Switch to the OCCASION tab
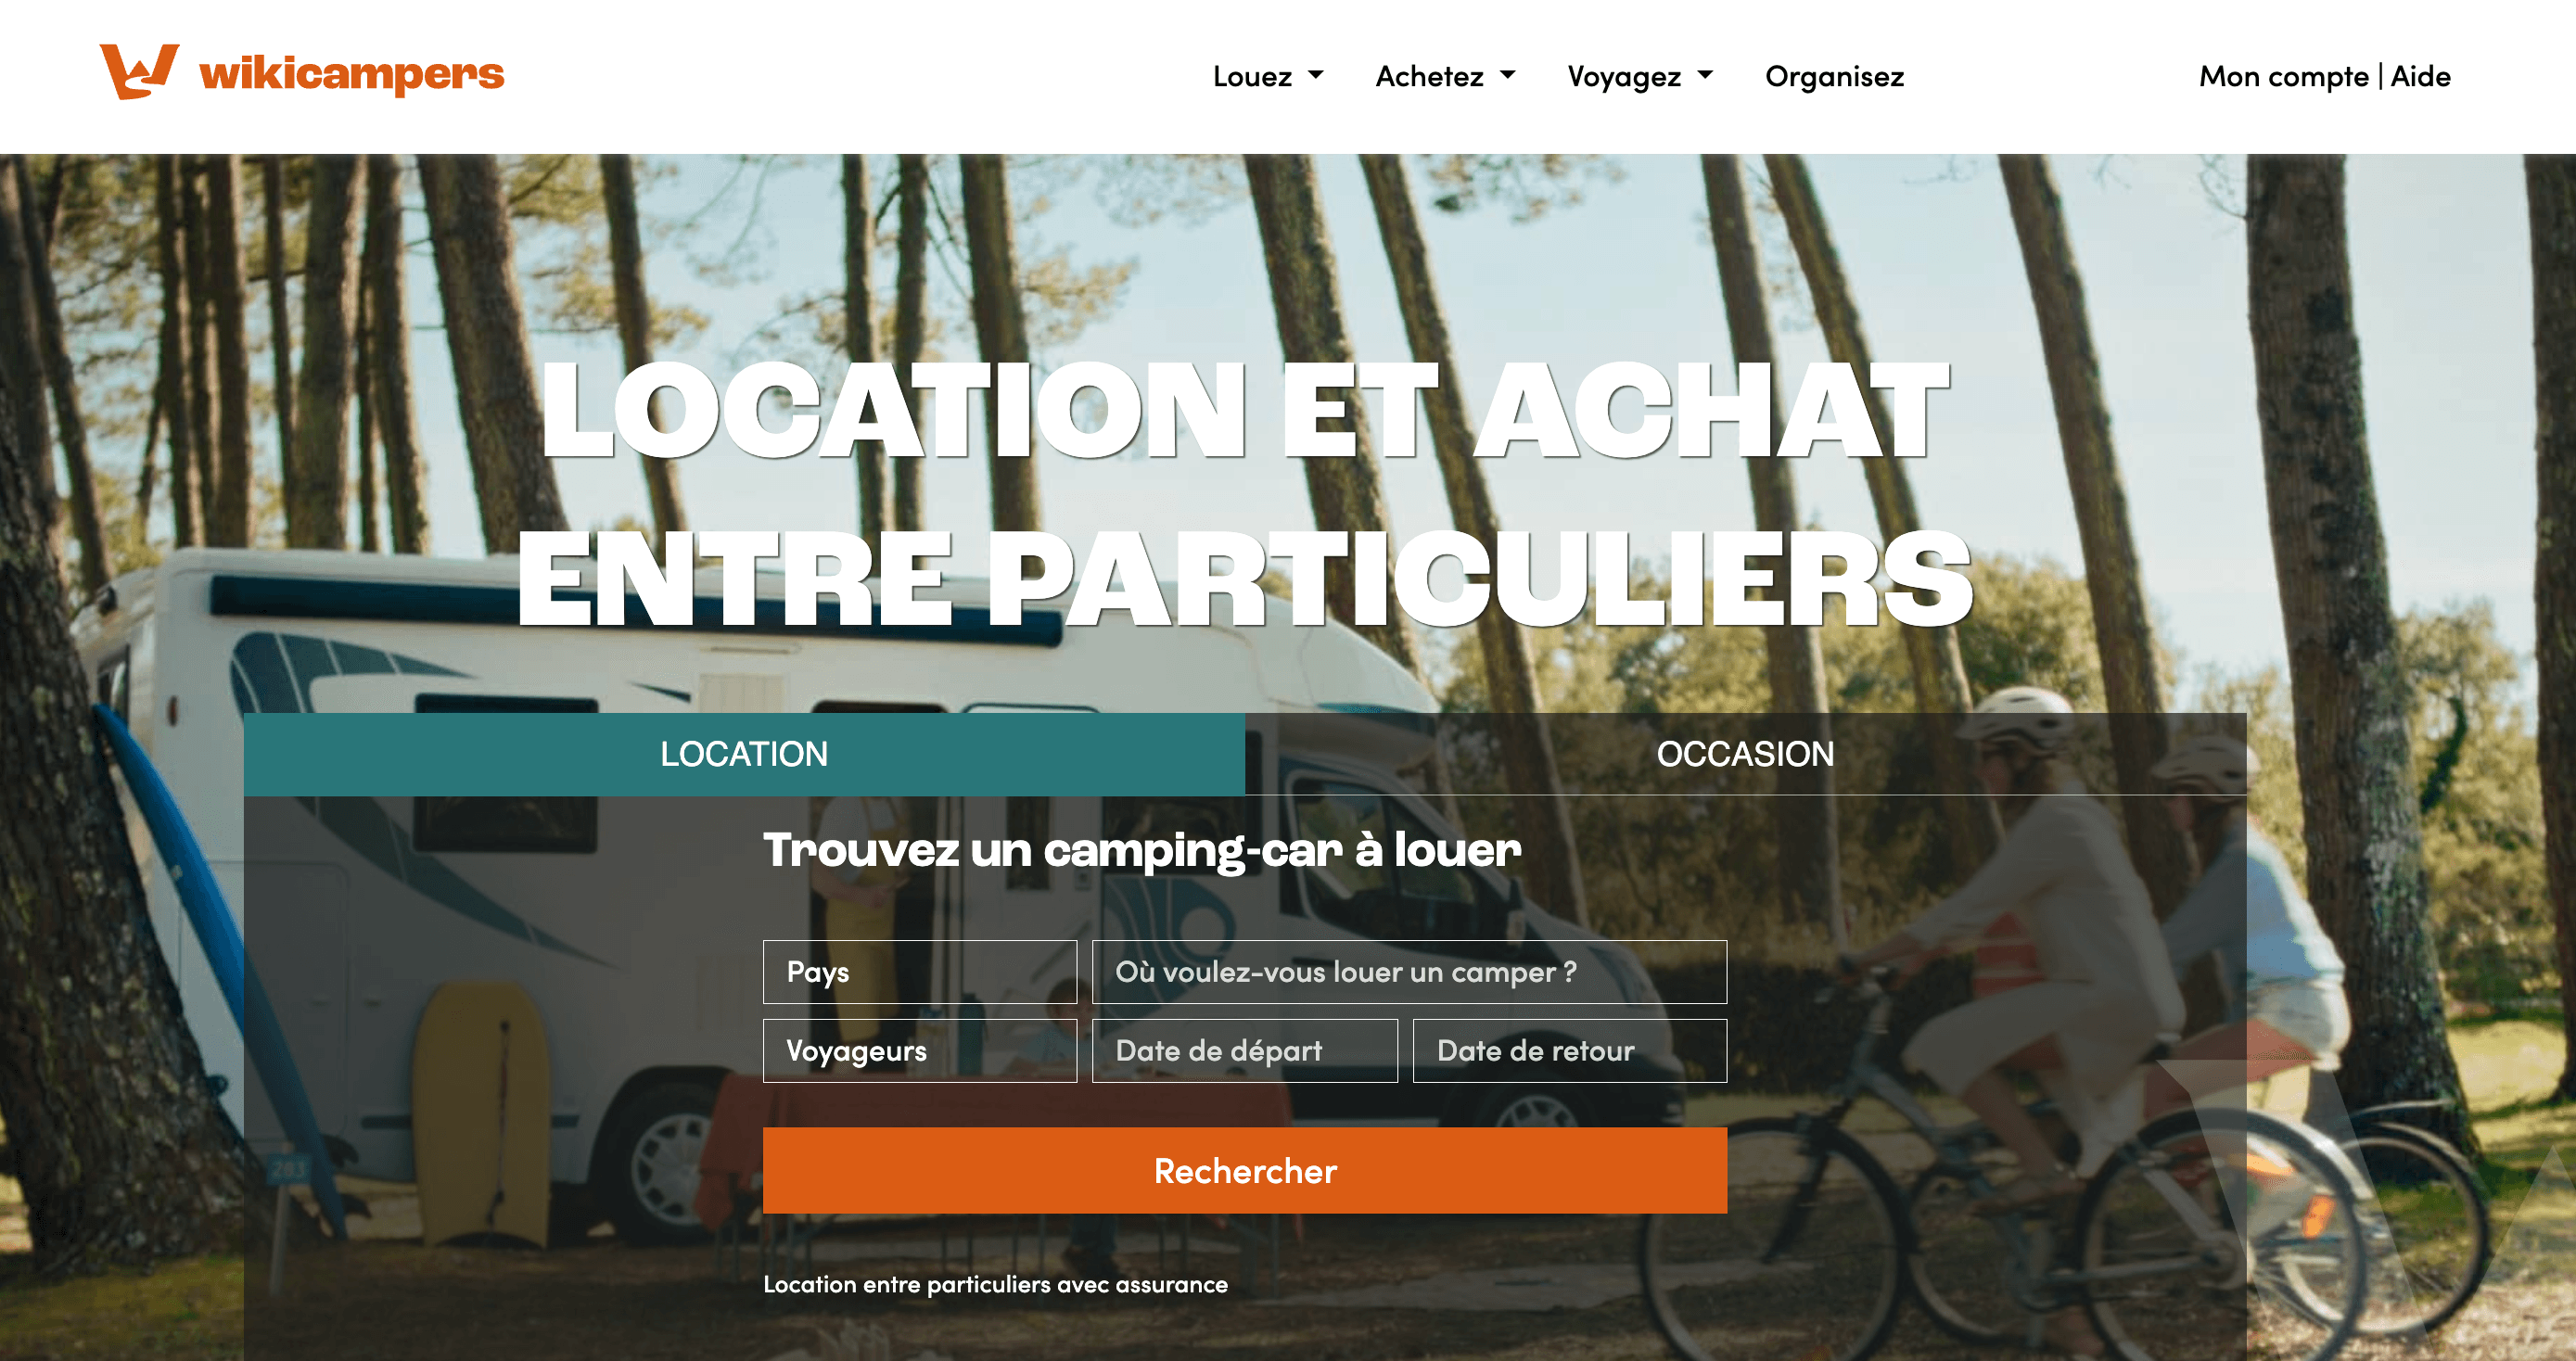The height and width of the screenshot is (1361, 2576). coord(1746,754)
